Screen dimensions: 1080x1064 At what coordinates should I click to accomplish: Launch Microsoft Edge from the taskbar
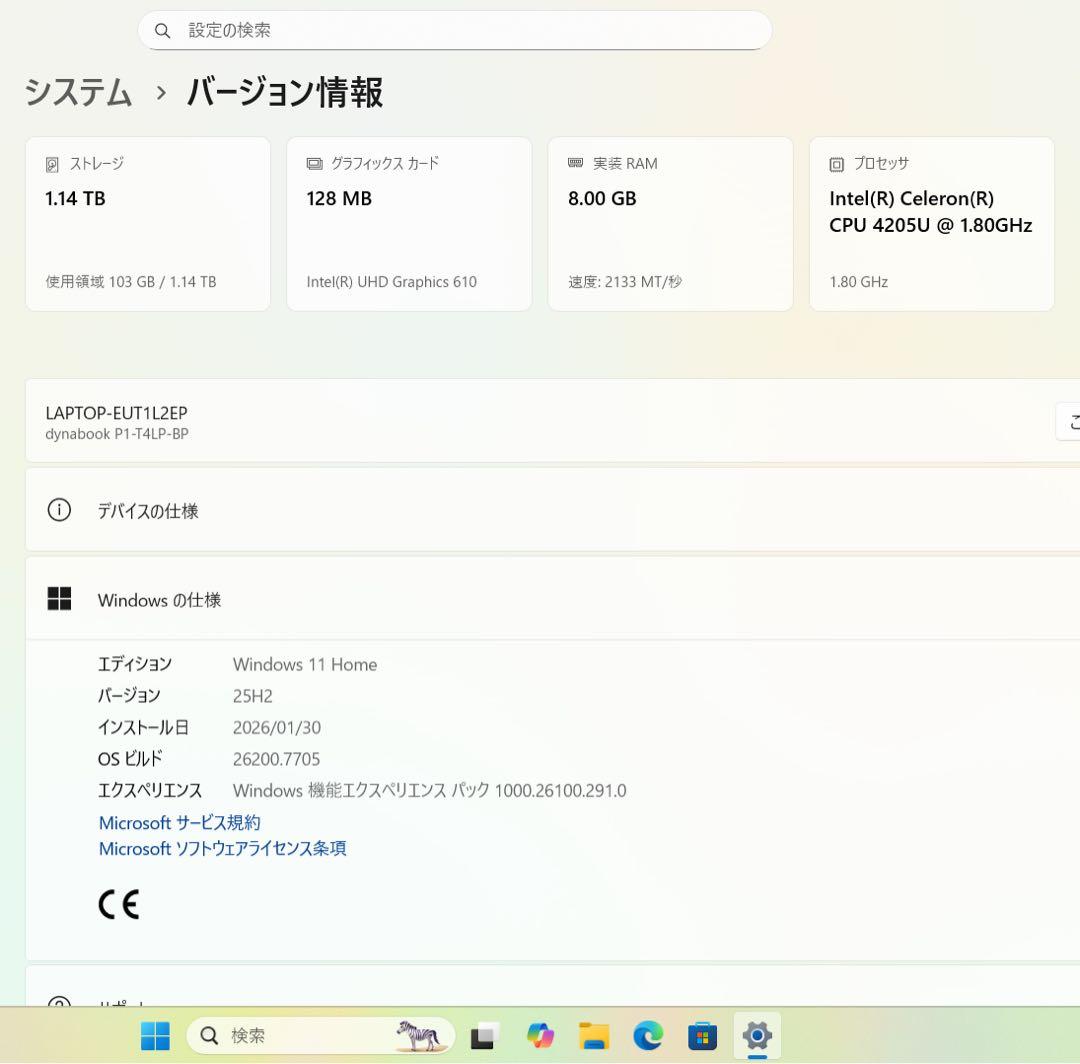pyautogui.click(x=648, y=1036)
